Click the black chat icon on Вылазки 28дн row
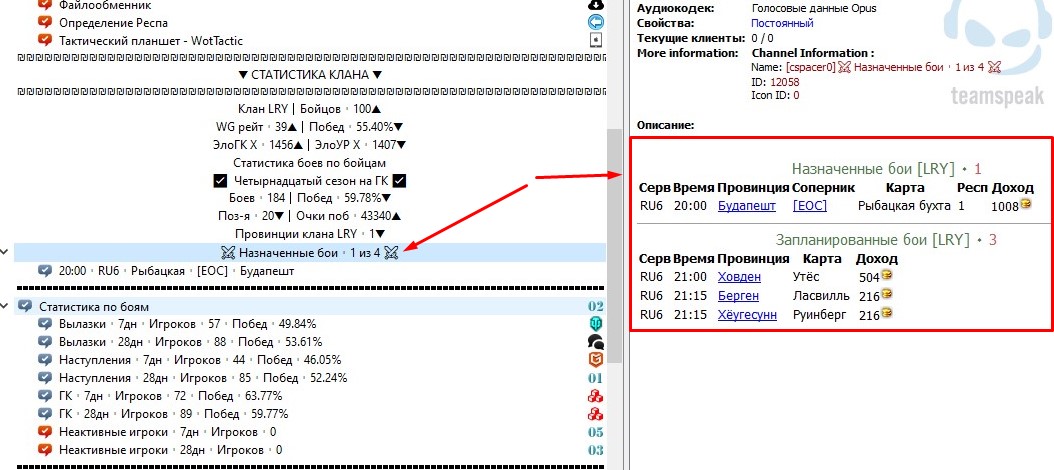 click(596, 342)
